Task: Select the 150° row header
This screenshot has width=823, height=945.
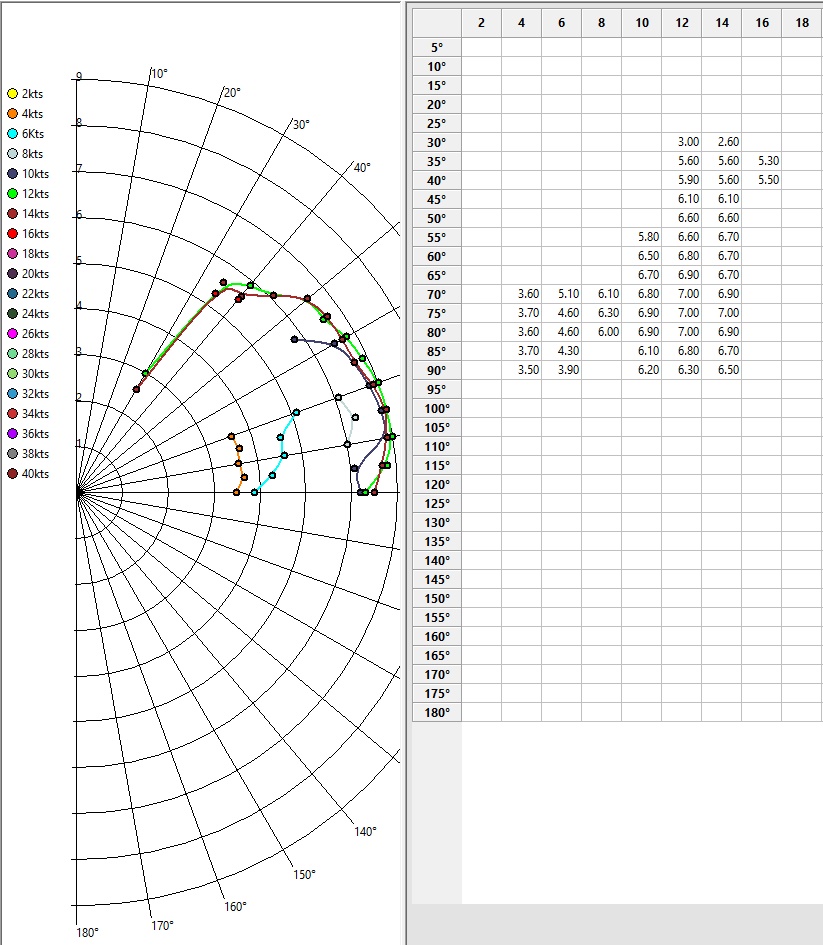Action: pyautogui.click(x=437, y=598)
